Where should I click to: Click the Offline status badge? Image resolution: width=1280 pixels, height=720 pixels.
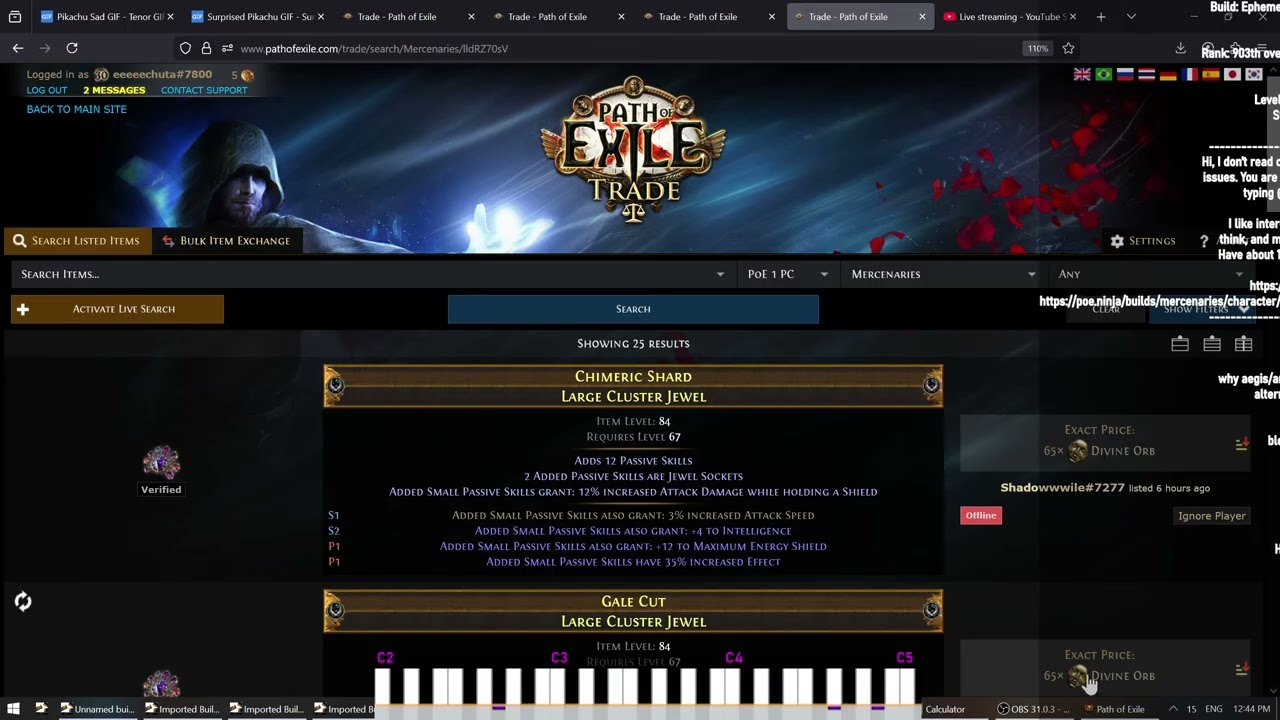click(981, 516)
